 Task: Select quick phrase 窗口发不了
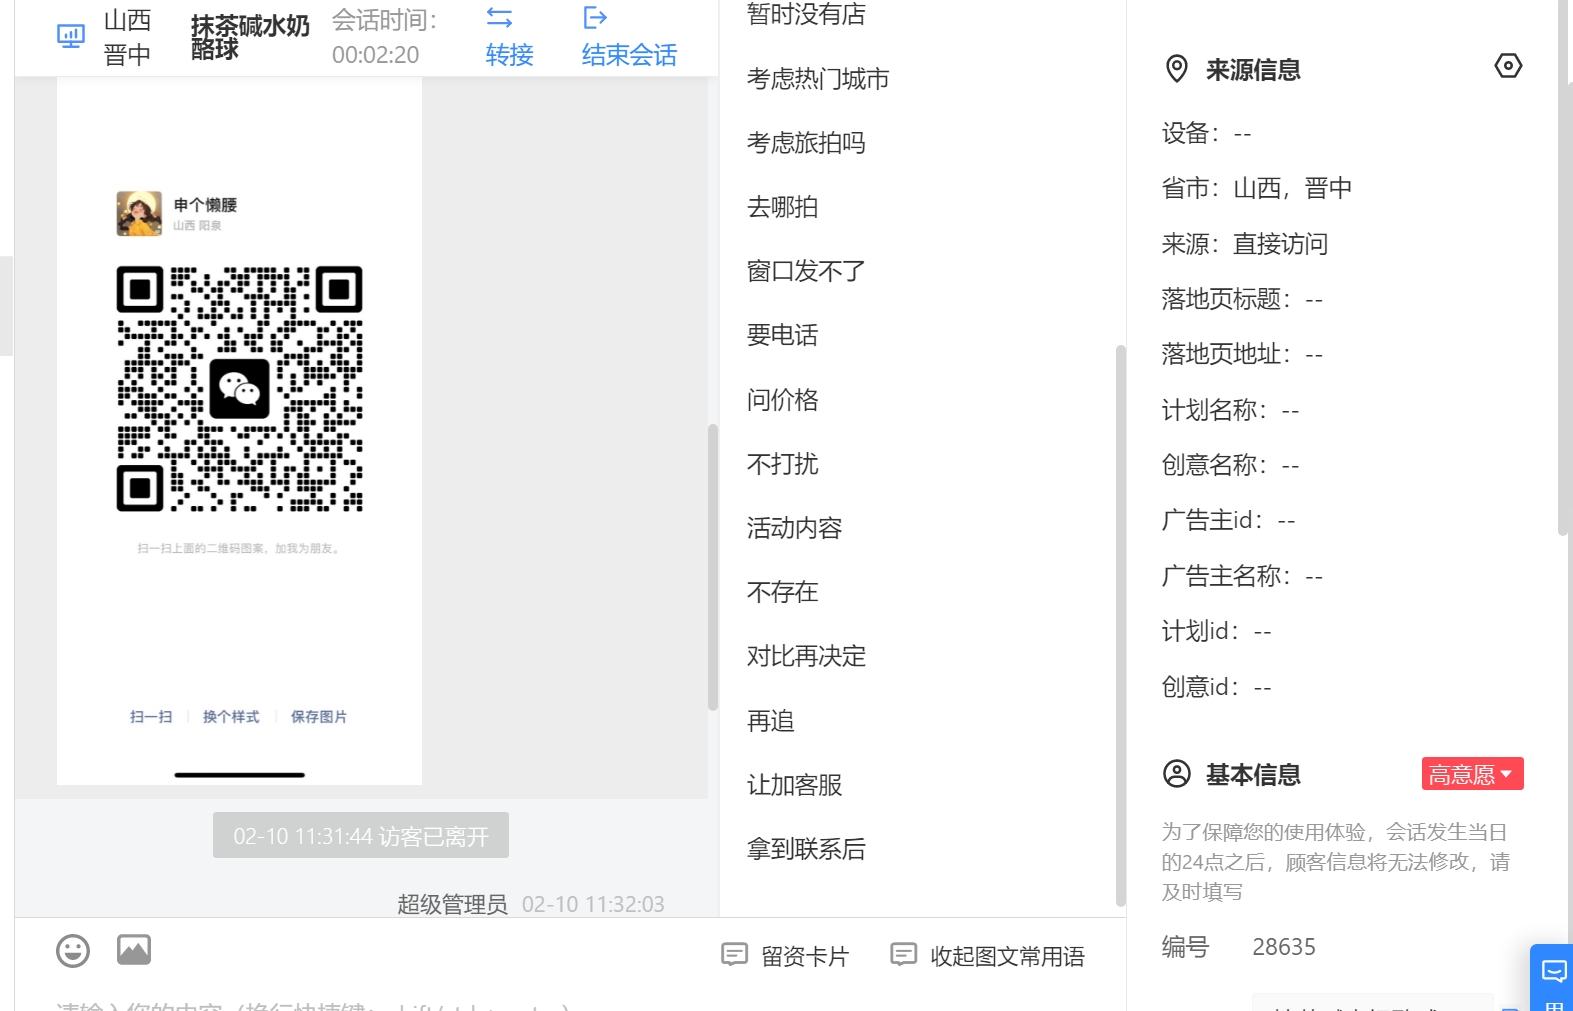tap(806, 271)
